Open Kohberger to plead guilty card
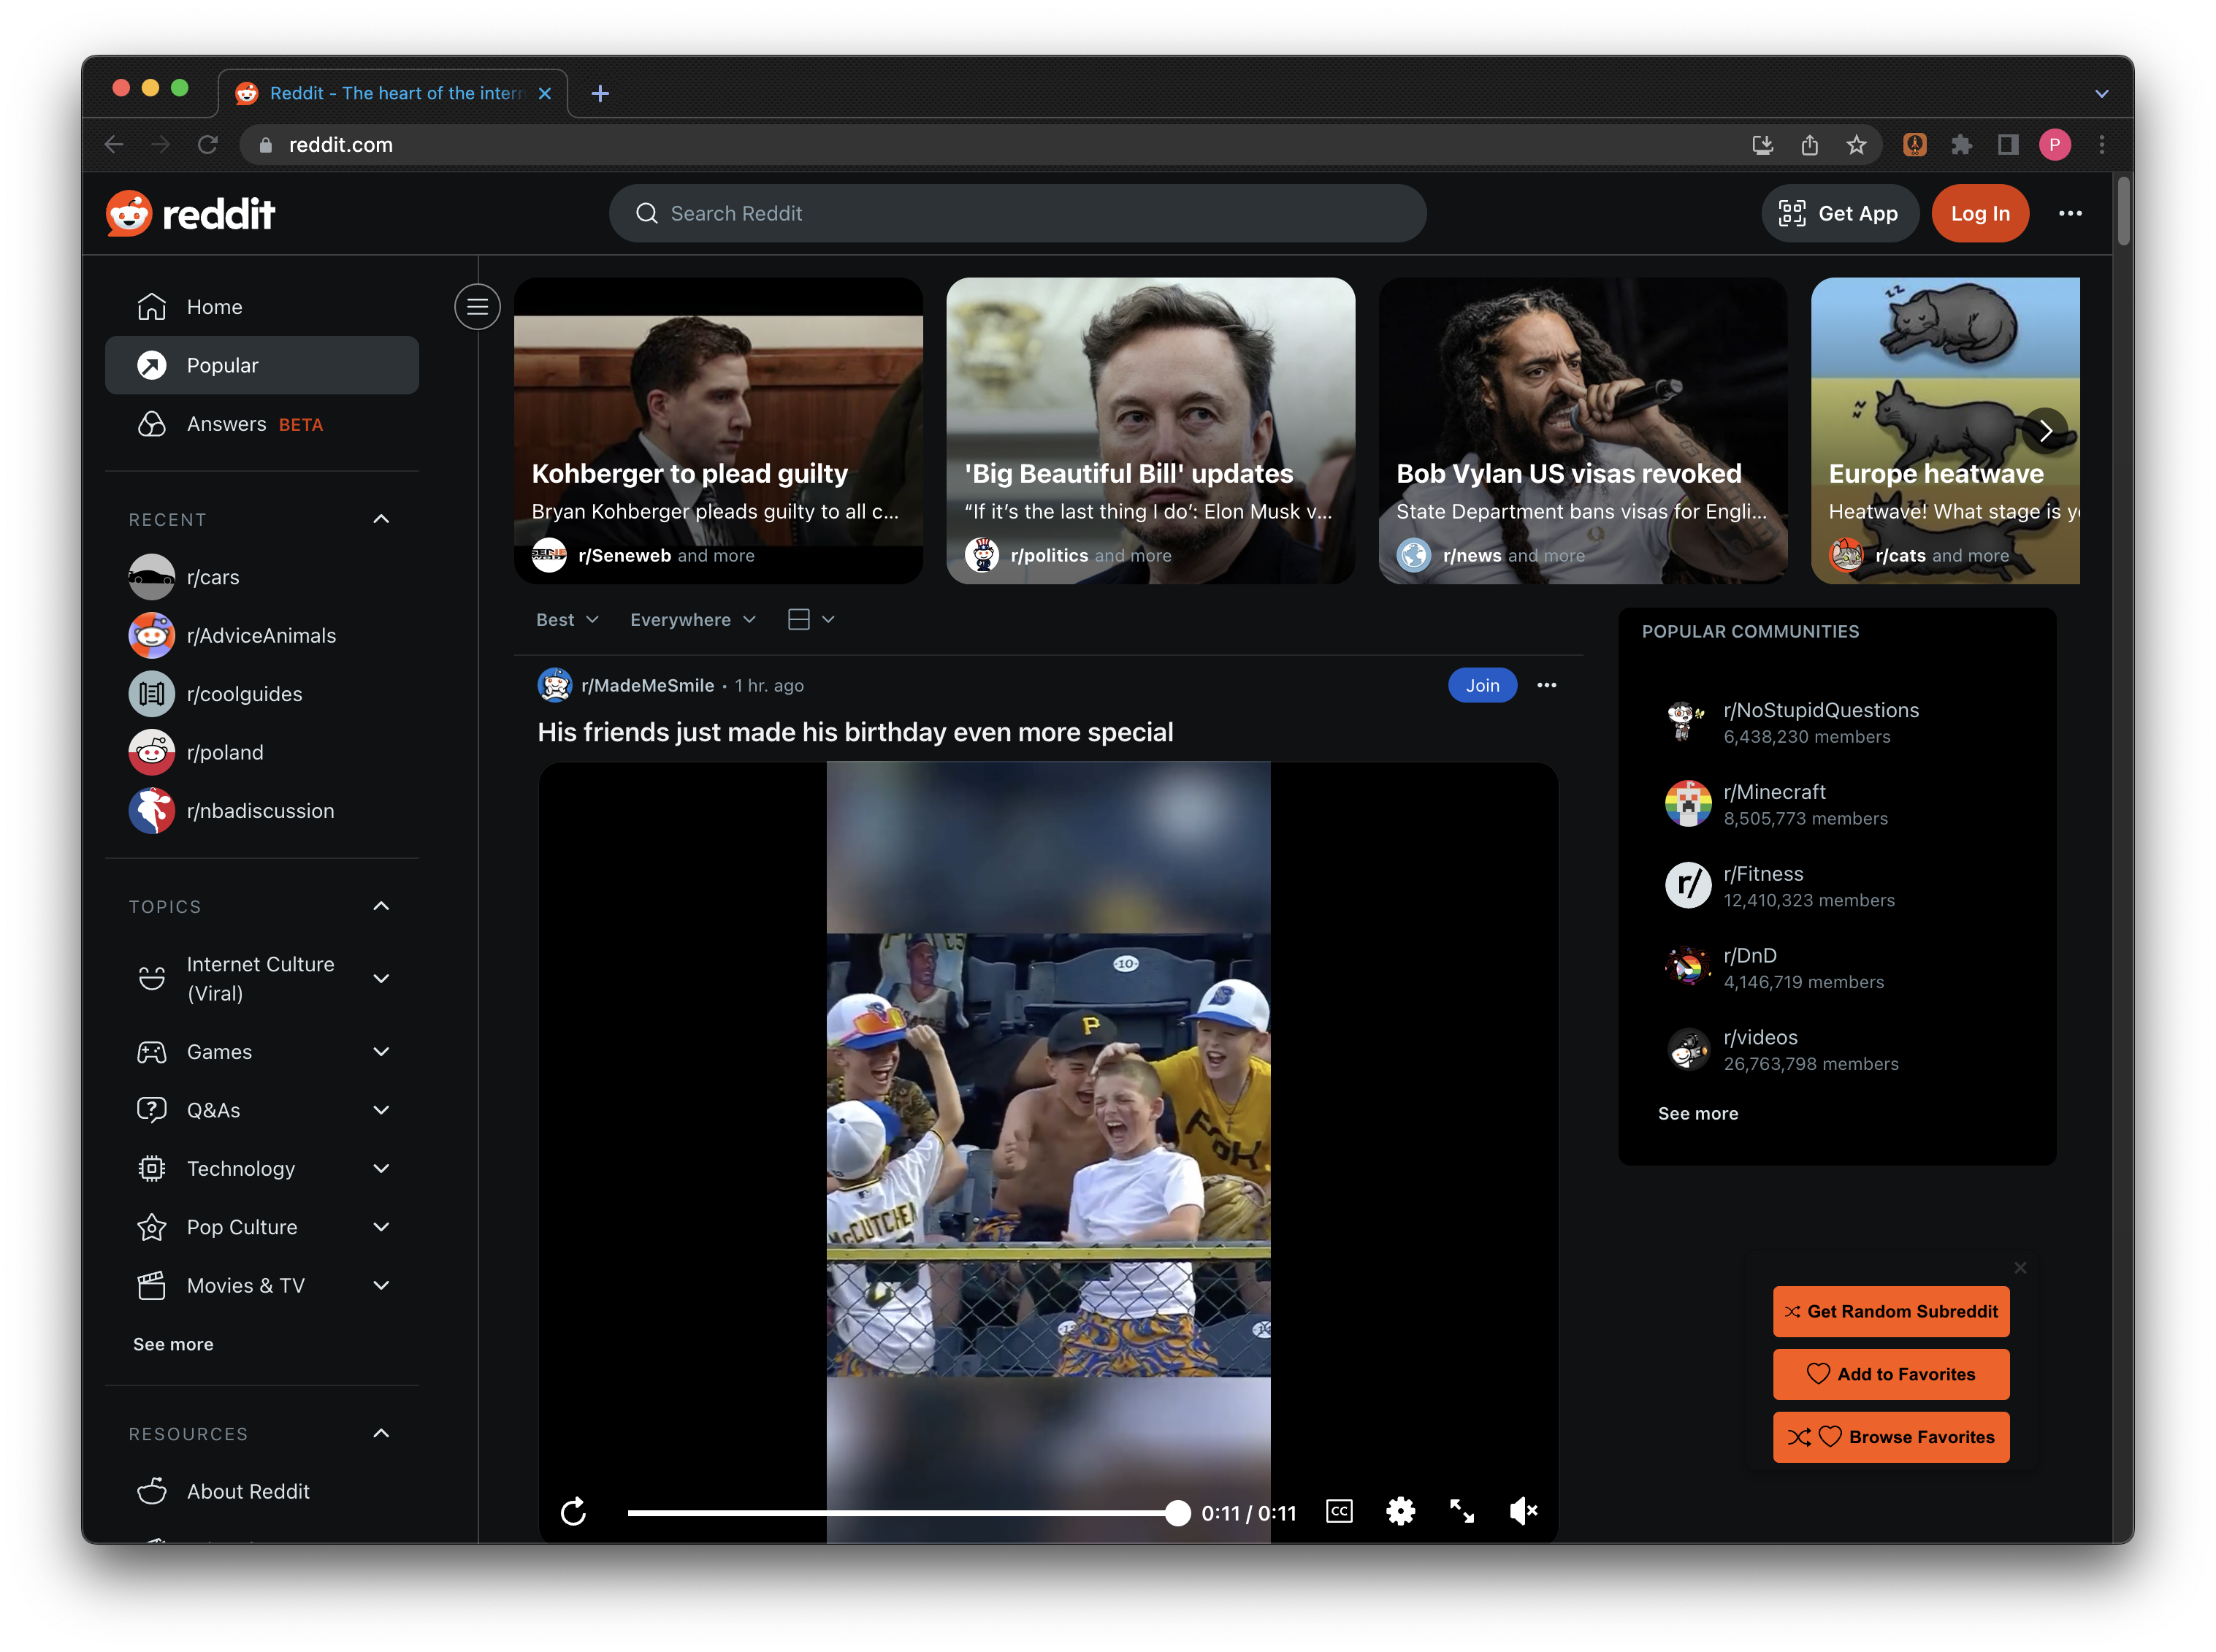Viewport: 2216px width, 1652px height. (x=718, y=431)
